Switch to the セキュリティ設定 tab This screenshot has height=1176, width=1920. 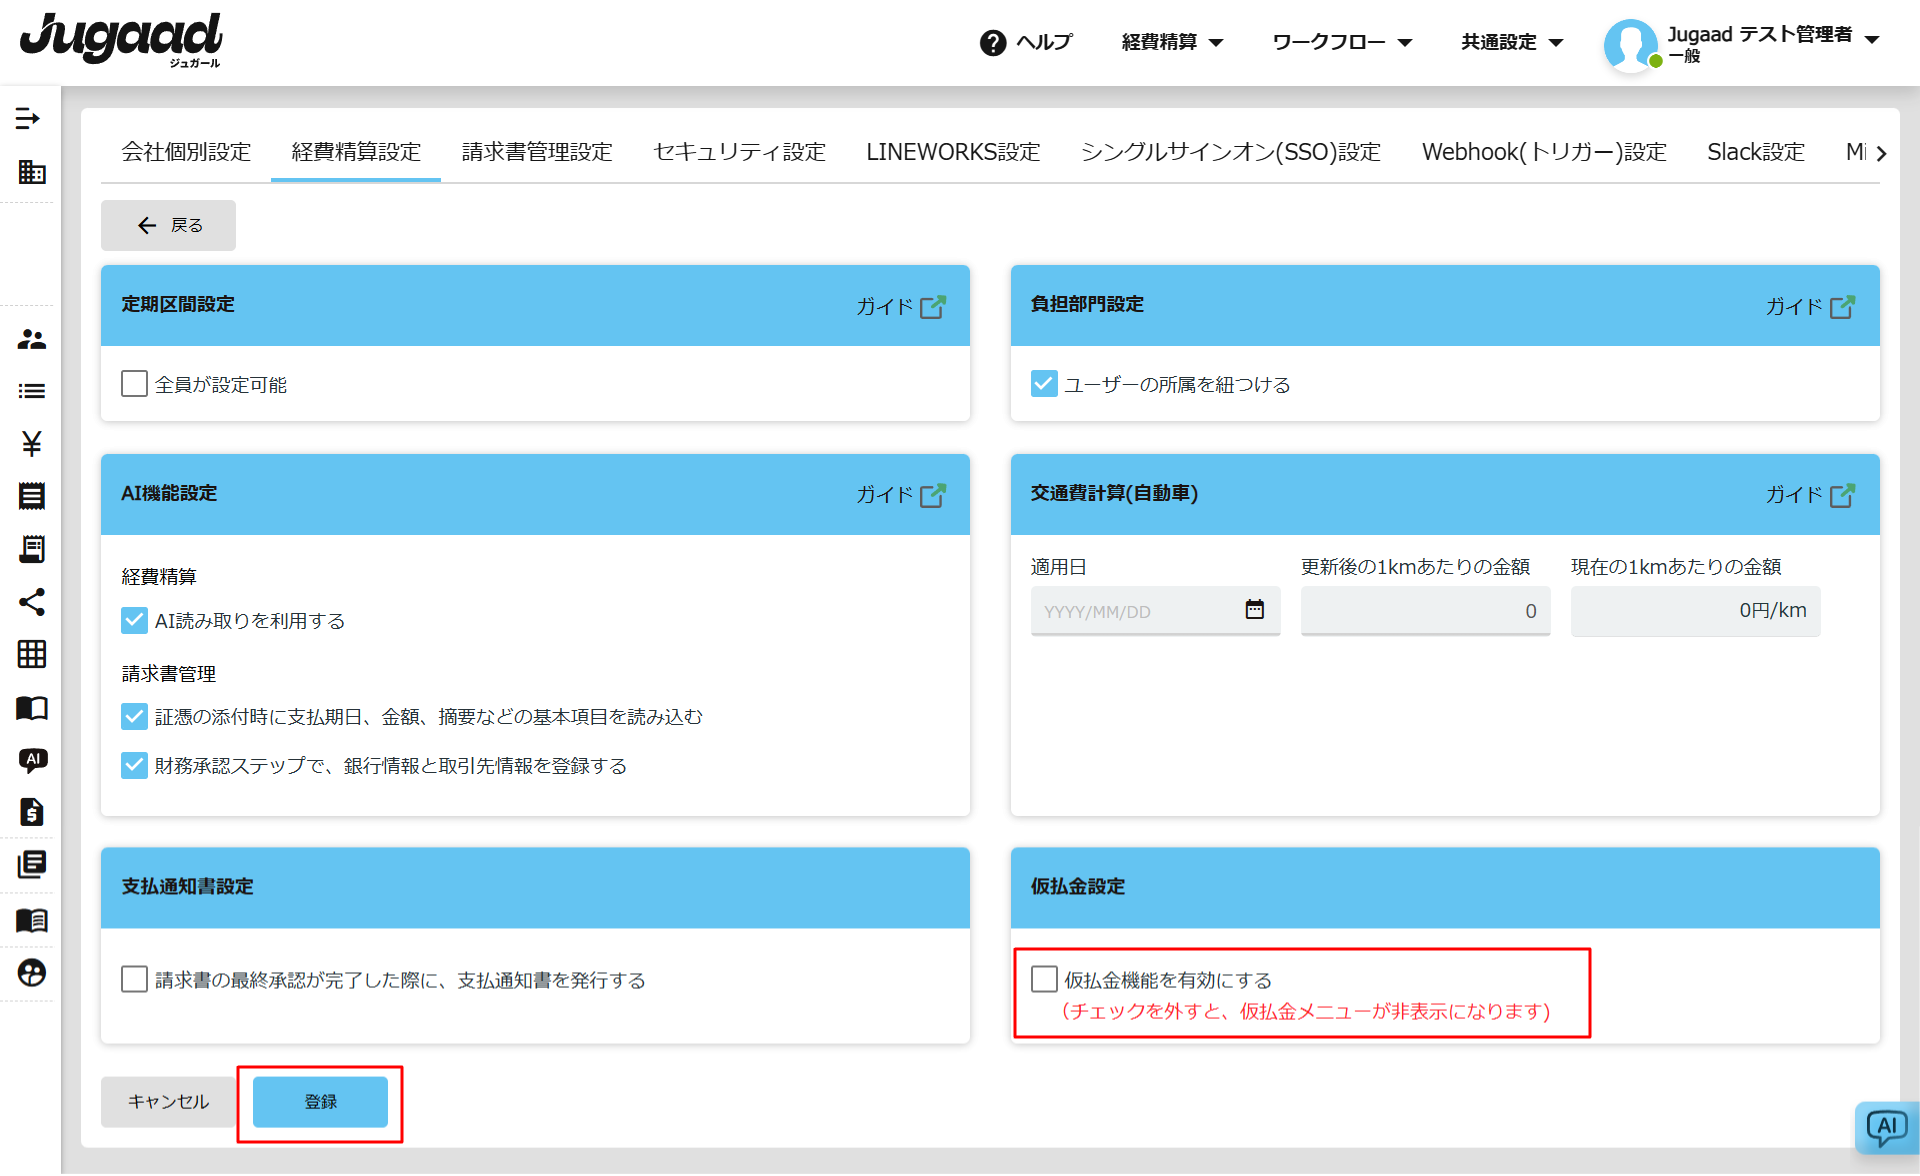739,152
